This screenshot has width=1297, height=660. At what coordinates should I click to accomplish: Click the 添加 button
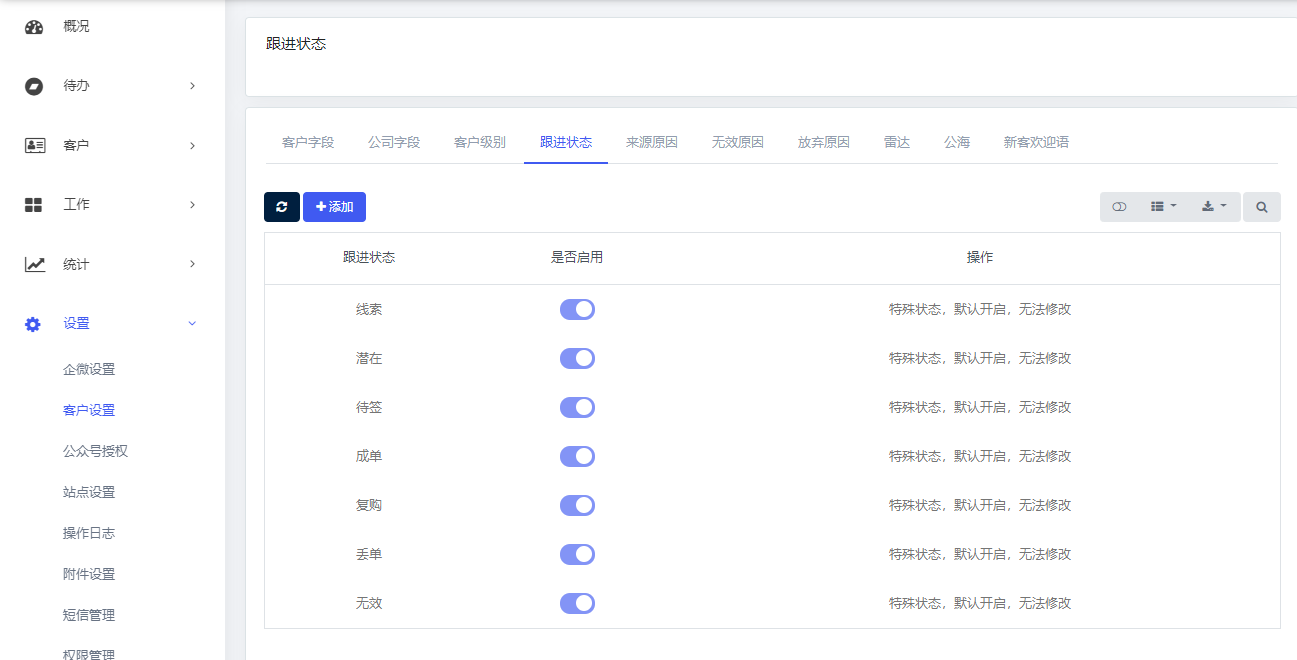334,207
